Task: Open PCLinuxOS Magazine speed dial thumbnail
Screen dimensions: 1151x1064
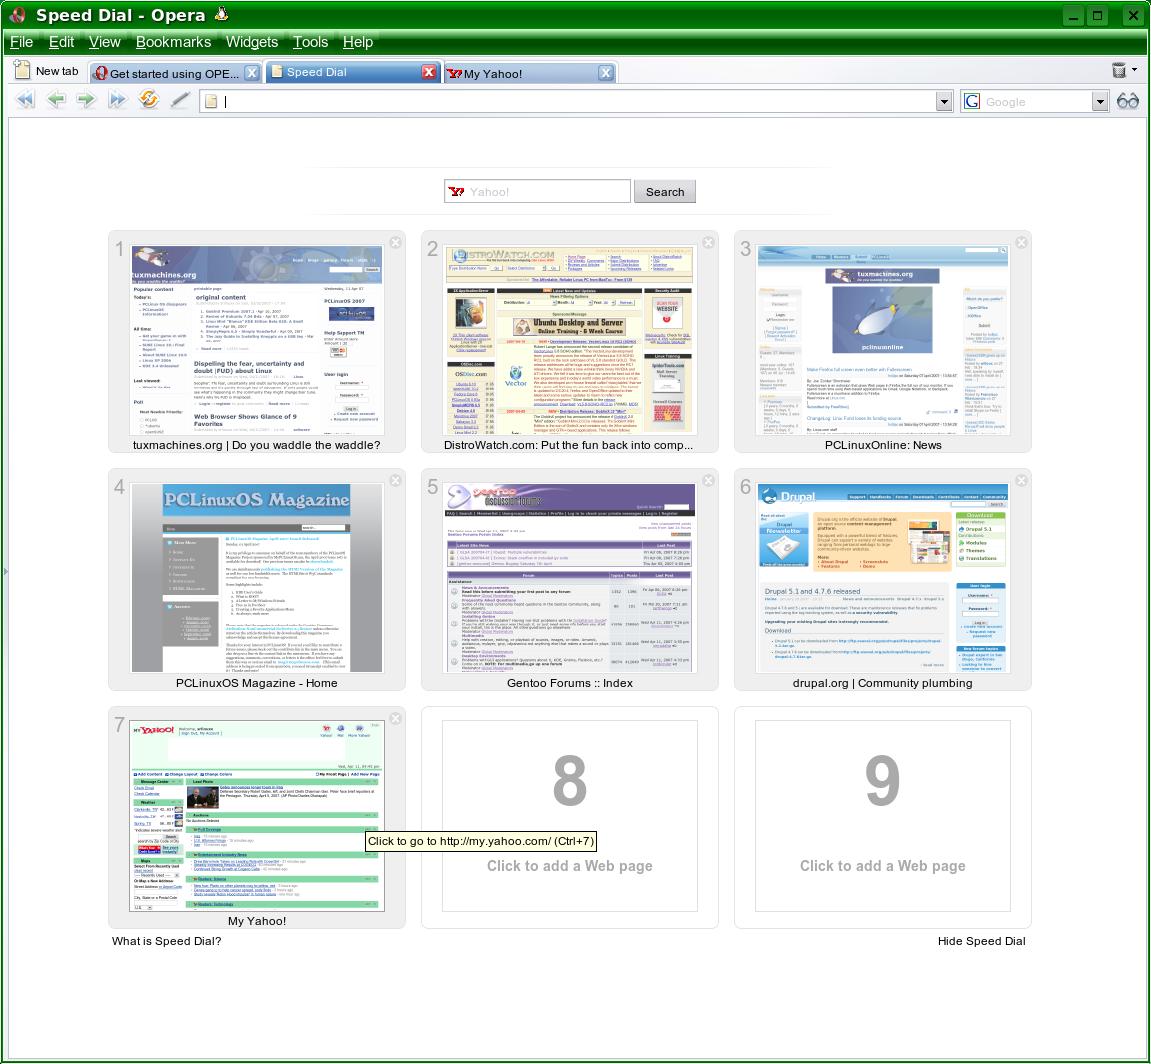Action: click(257, 578)
